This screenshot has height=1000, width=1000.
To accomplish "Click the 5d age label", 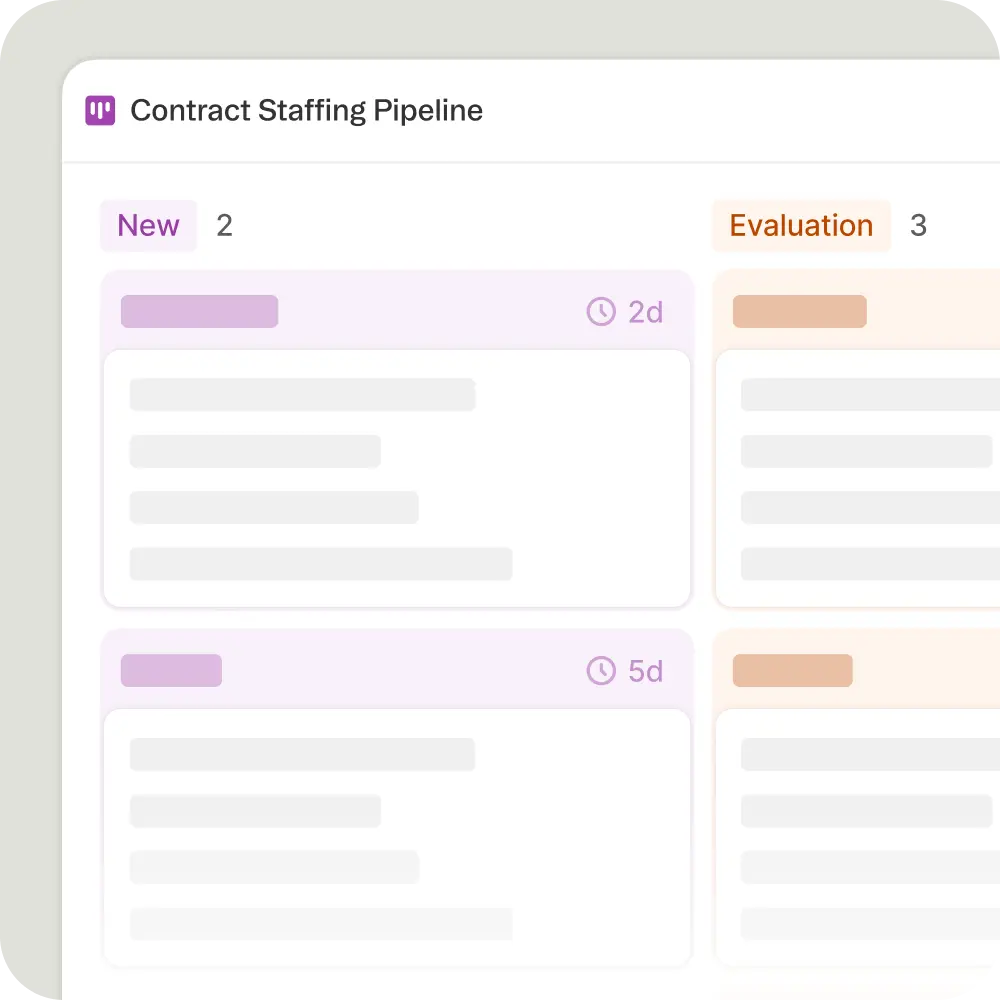I will 646,671.
